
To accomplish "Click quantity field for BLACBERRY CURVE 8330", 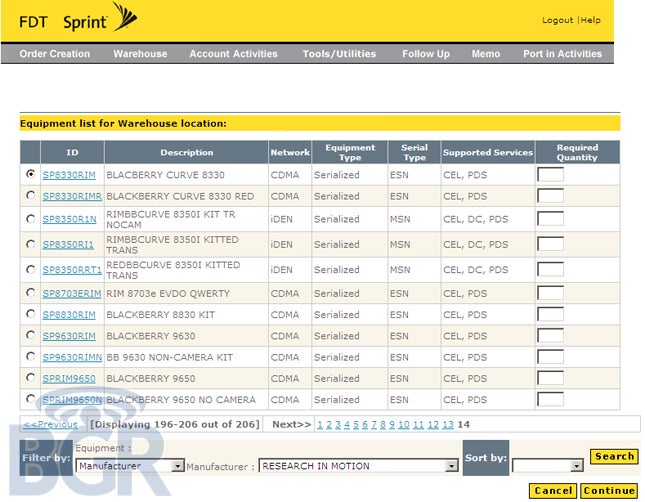I will (550, 175).
